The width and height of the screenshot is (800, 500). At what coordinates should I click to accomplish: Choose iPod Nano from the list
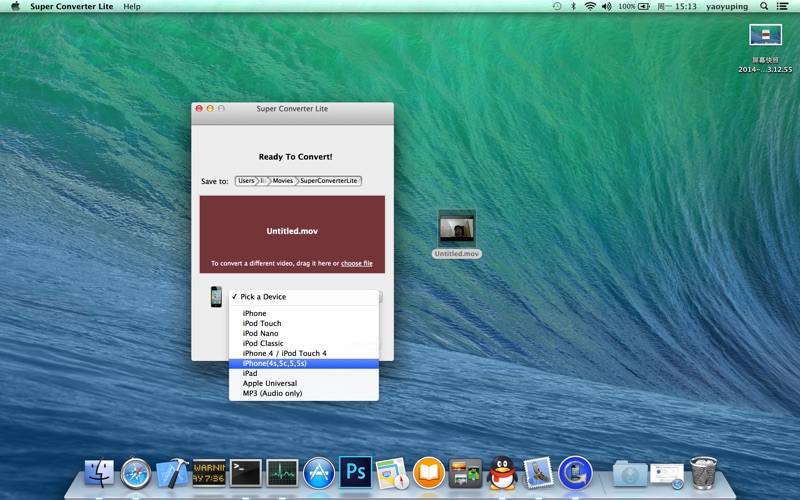(304, 333)
